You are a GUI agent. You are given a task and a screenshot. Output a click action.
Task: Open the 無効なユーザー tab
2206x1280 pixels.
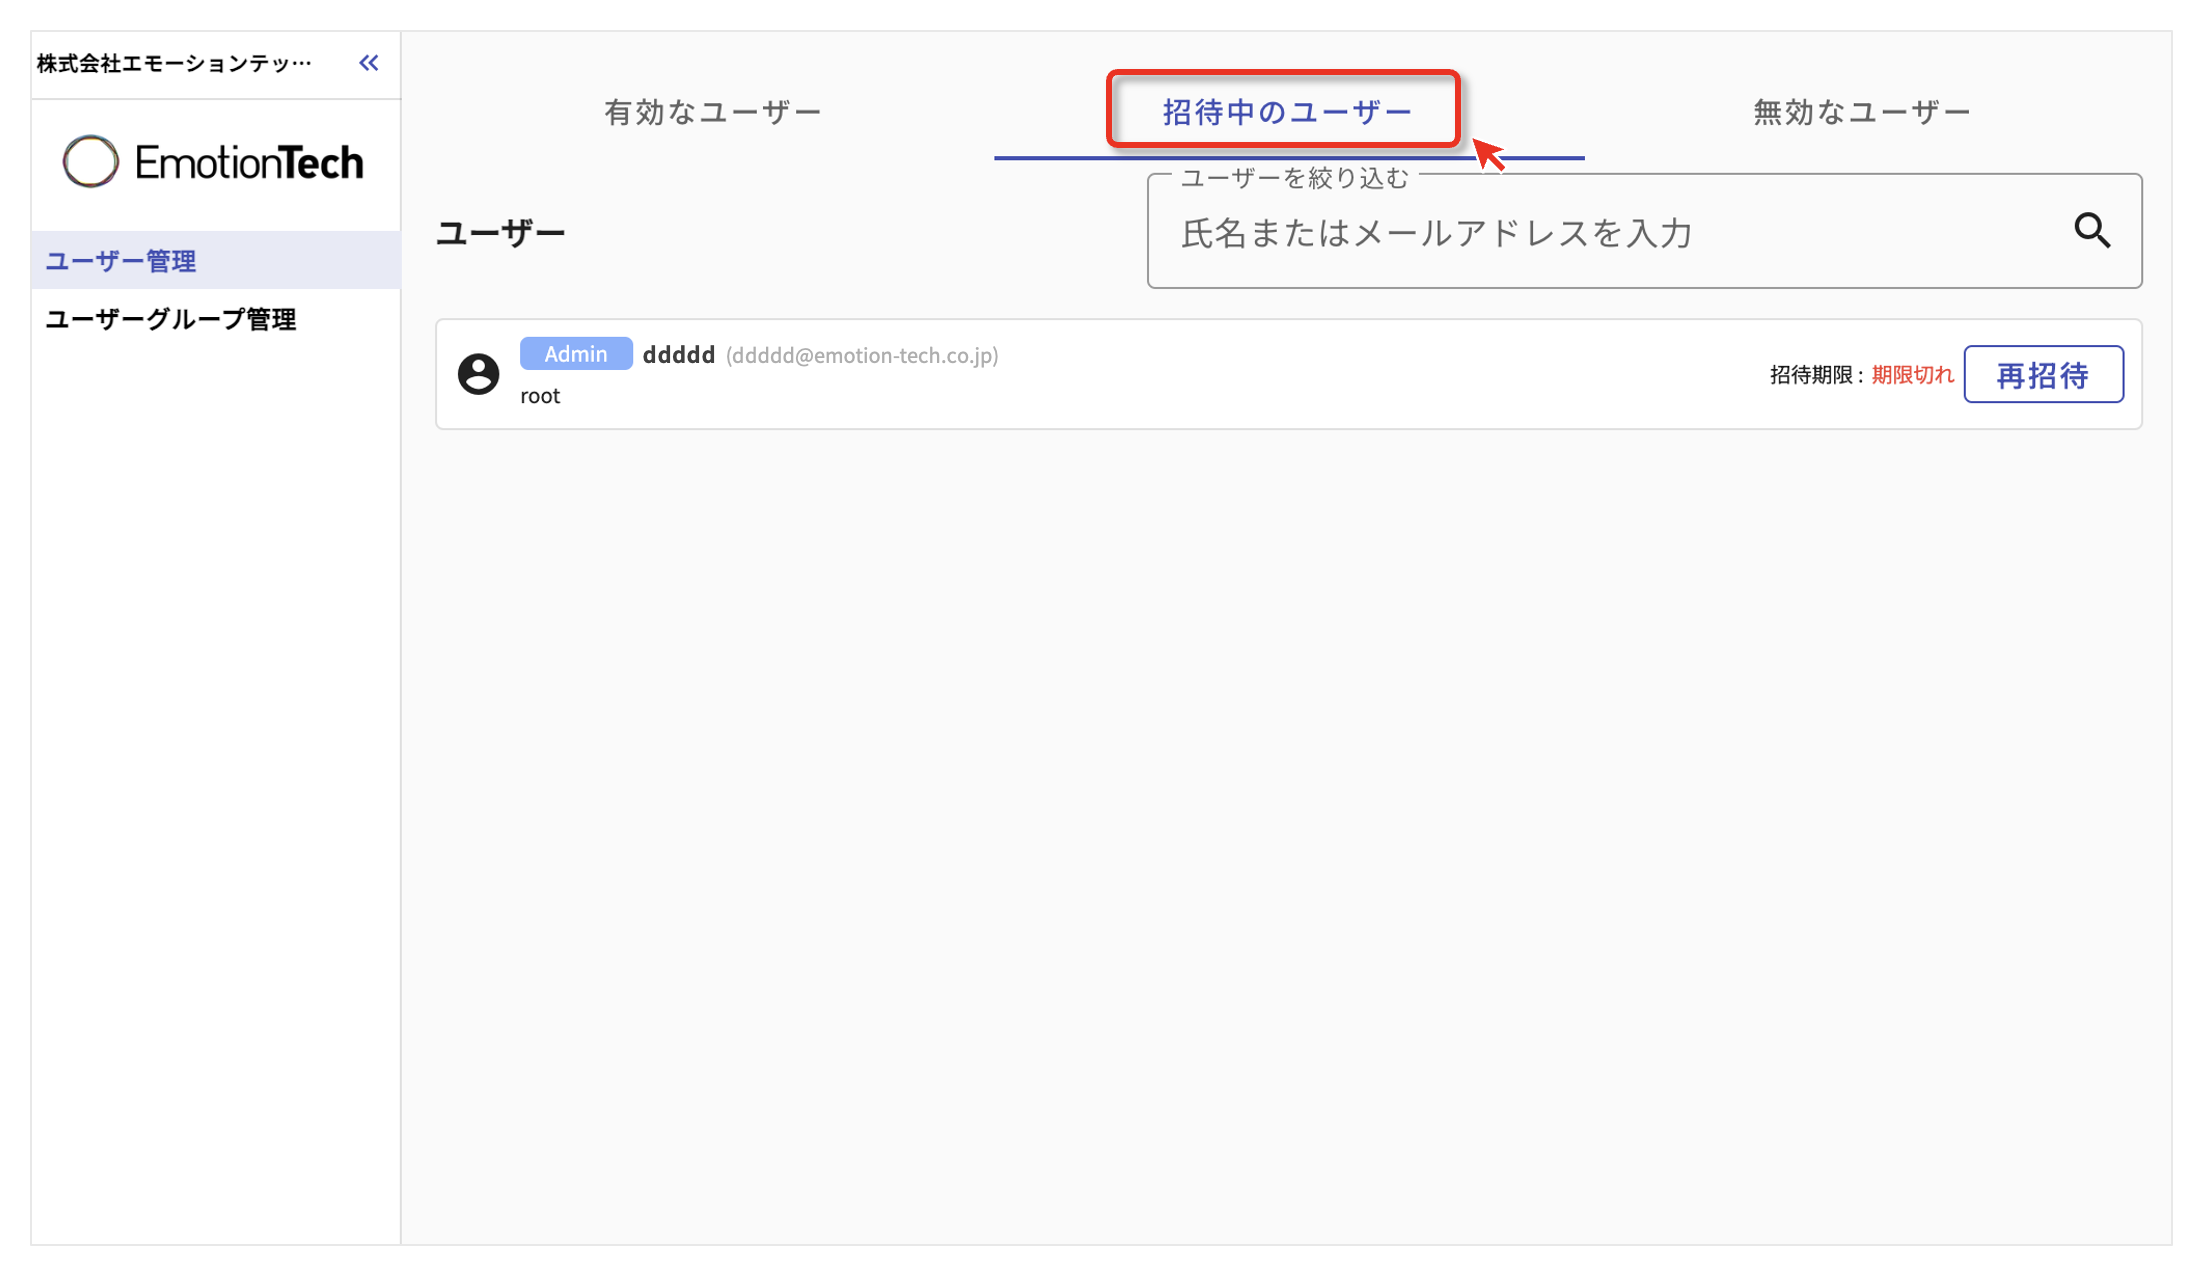1860,111
